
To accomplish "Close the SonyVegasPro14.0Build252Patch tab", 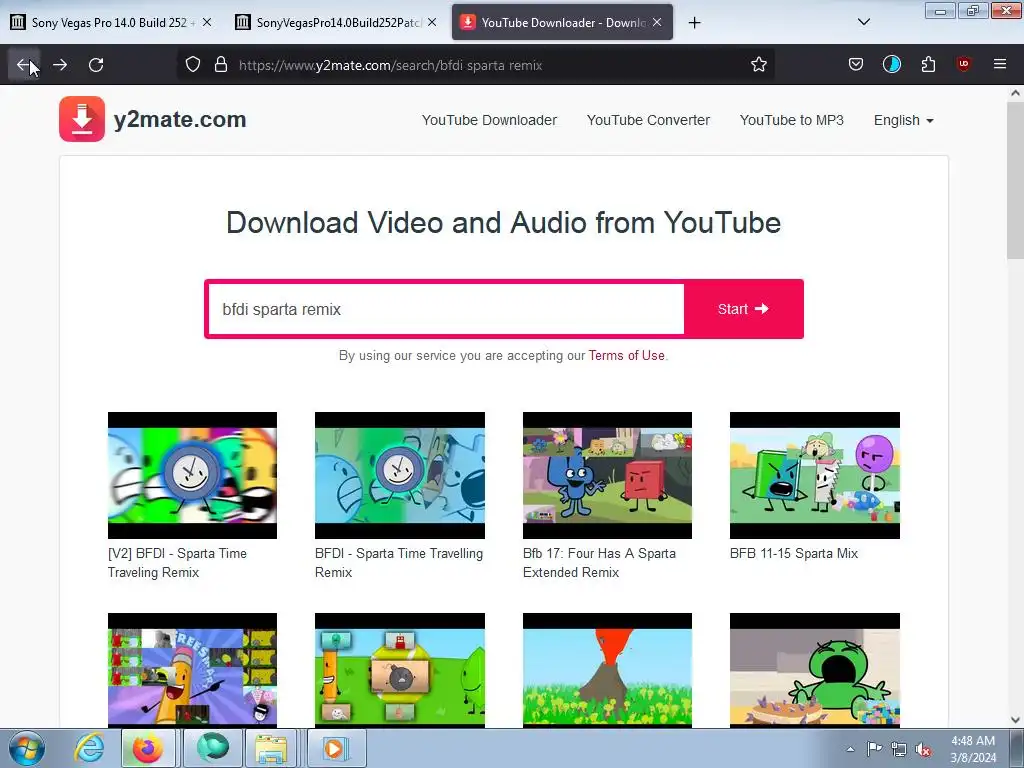I will [432, 22].
